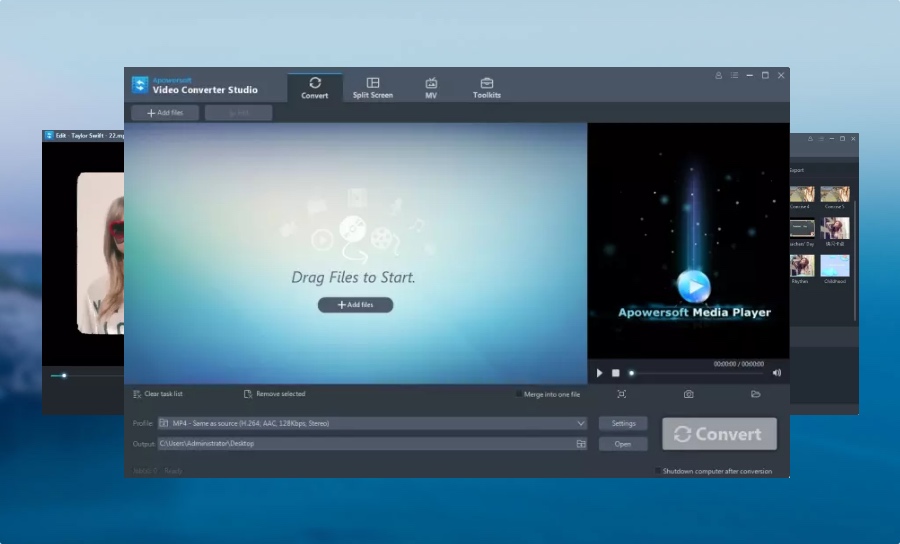The image size is (900, 544).
Task: Click the fullscreen preview icon
Action: pos(622,394)
